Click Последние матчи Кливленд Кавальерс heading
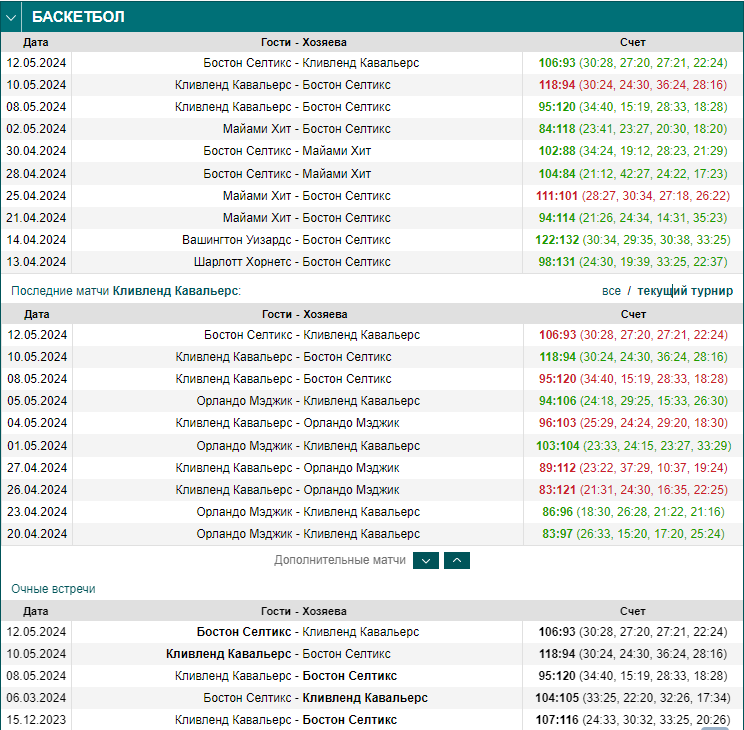Viewport: 744px width, 730px height. (x=126, y=290)
